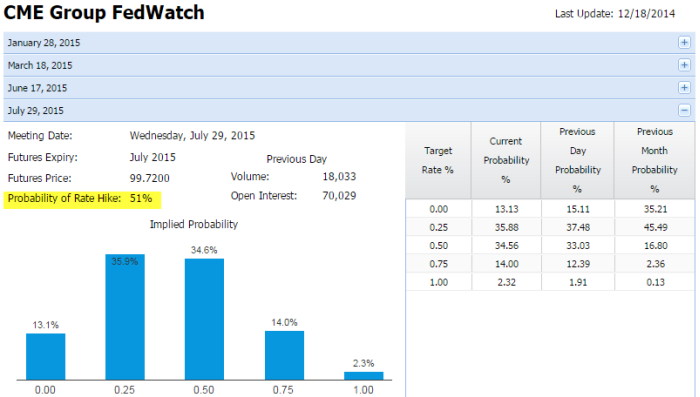Click the 0.50 x-axis label in chart
This screenshot has height=397, width=700.
(x=204, y=390)
